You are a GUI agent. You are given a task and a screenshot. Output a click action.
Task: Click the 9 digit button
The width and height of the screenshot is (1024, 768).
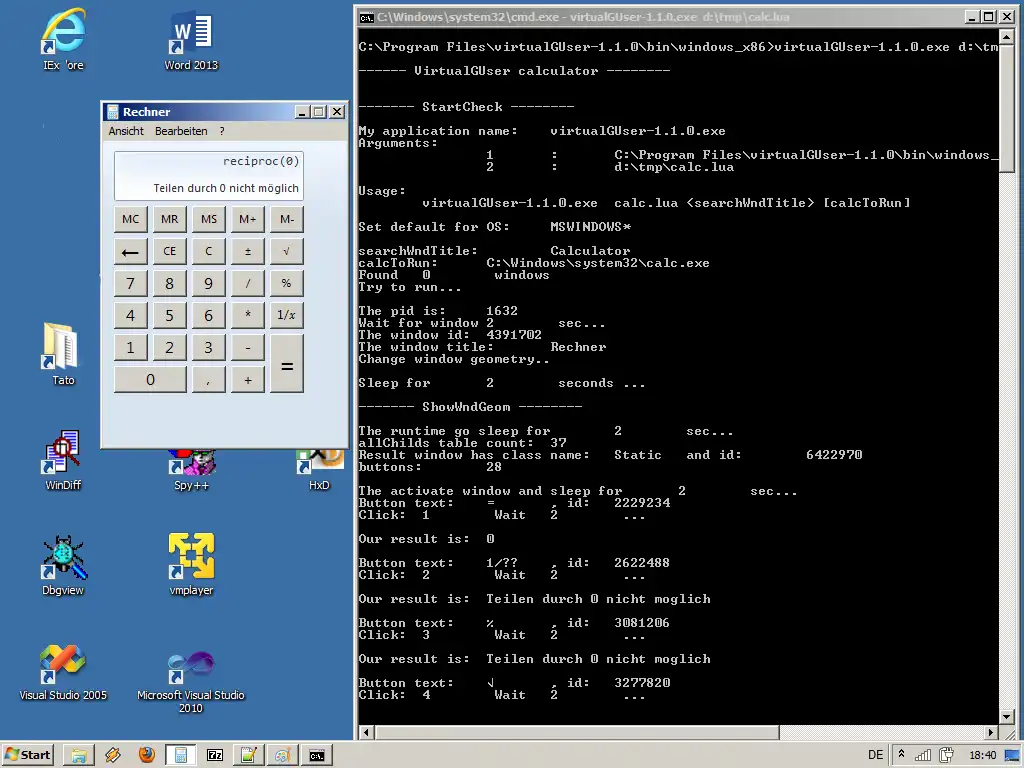coord(209,283)
